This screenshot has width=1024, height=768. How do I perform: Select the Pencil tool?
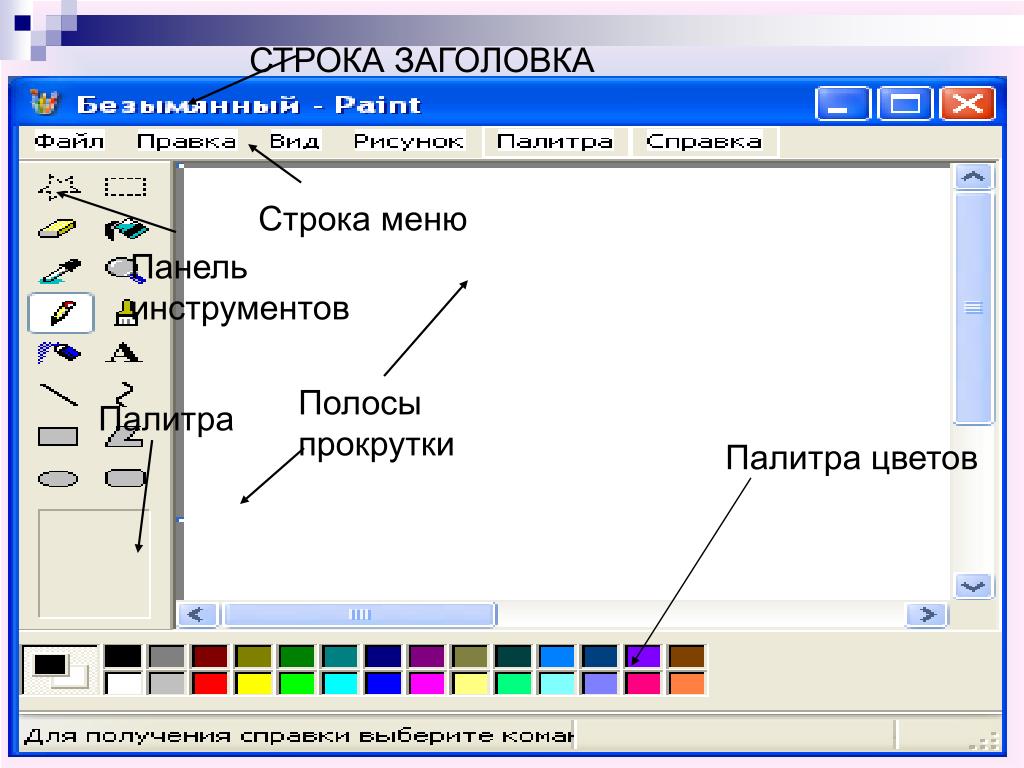tap(61, 313)
